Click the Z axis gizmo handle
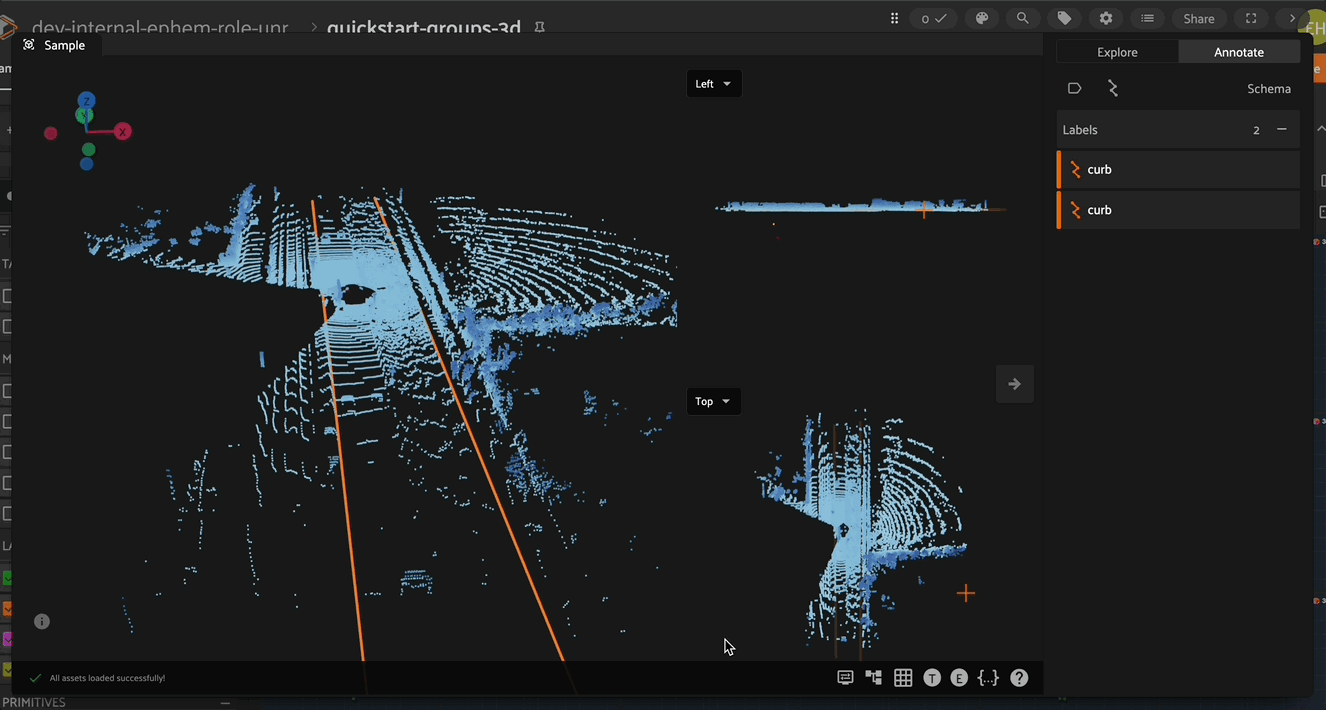Viewport: 1326px width, 710px height. coord(87,101)
